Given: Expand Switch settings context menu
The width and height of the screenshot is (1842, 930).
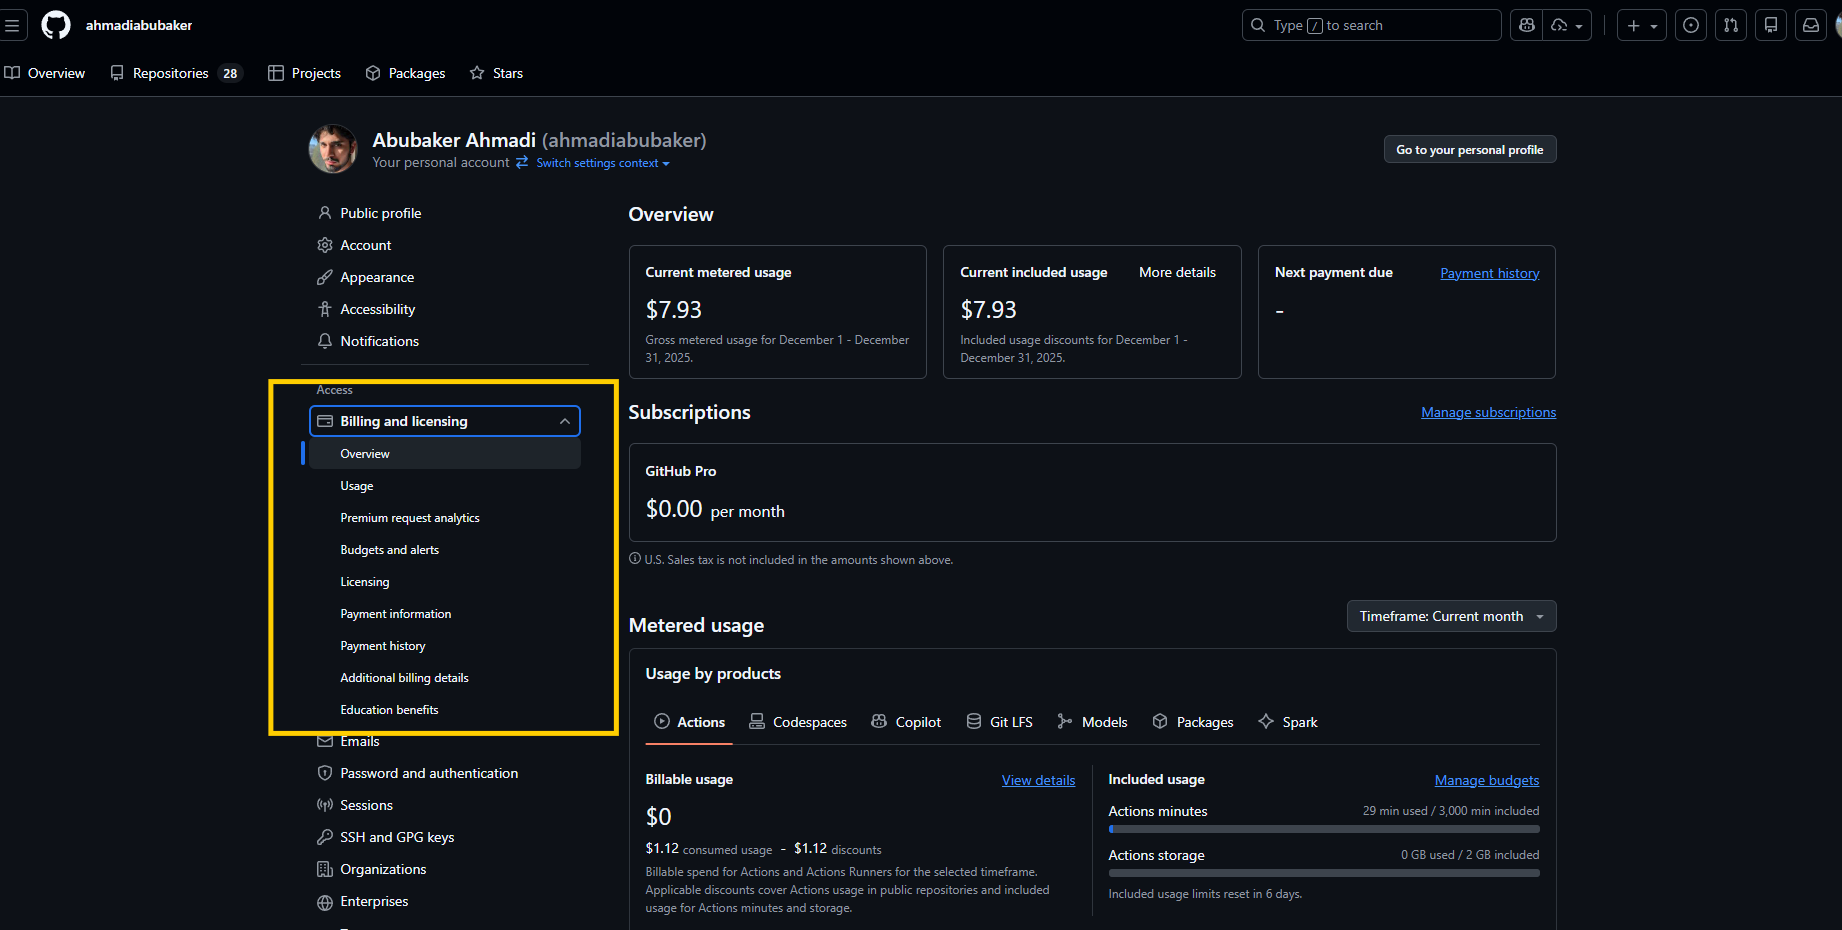Looking at the screenshot, I should [x=602, y=163].
